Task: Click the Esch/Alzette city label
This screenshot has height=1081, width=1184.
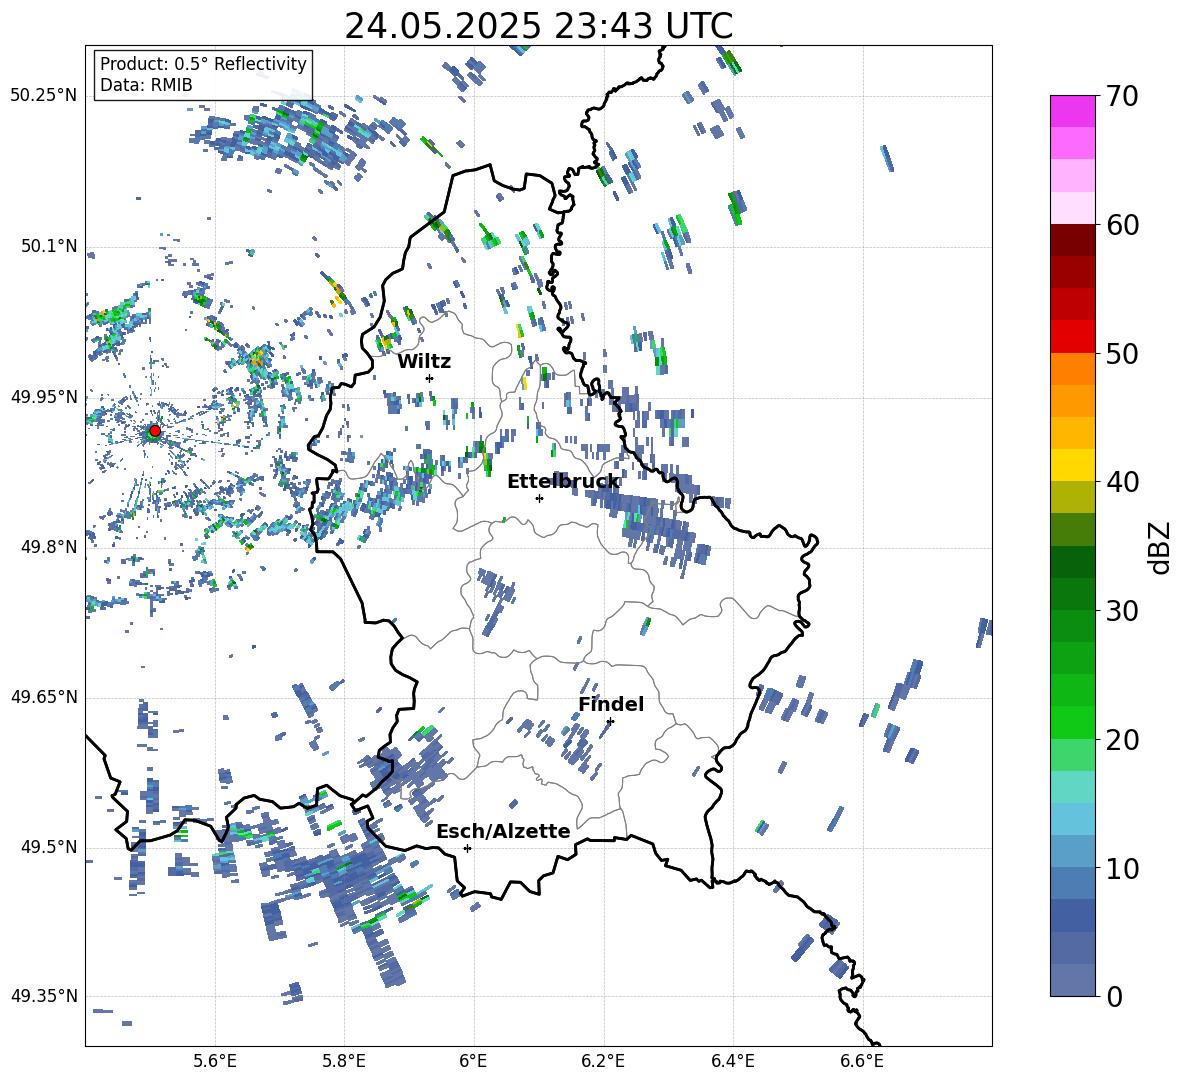Action: [503, 831]
